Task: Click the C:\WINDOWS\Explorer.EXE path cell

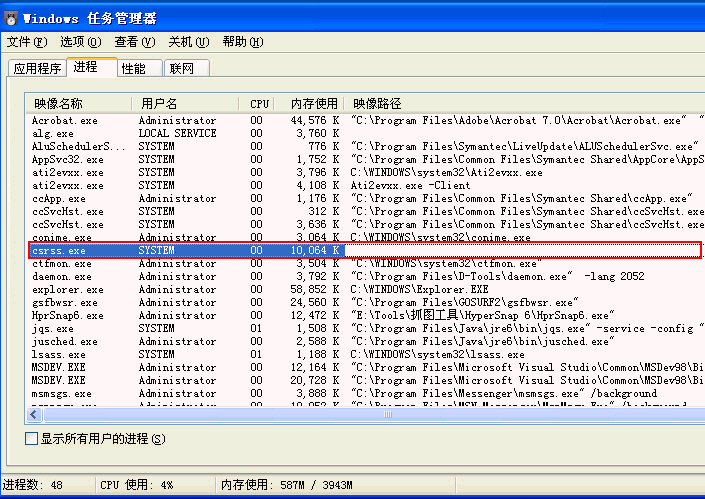Action: tap(419, 290)
